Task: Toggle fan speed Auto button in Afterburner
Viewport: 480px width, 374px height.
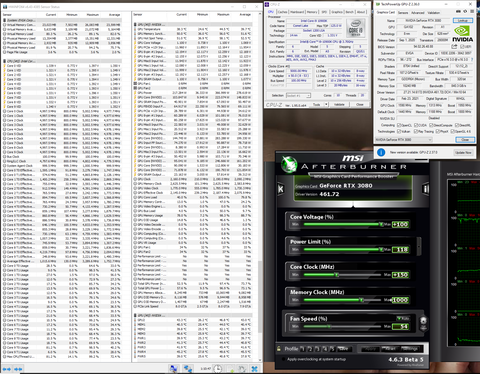Action: (x=403, y=318)
